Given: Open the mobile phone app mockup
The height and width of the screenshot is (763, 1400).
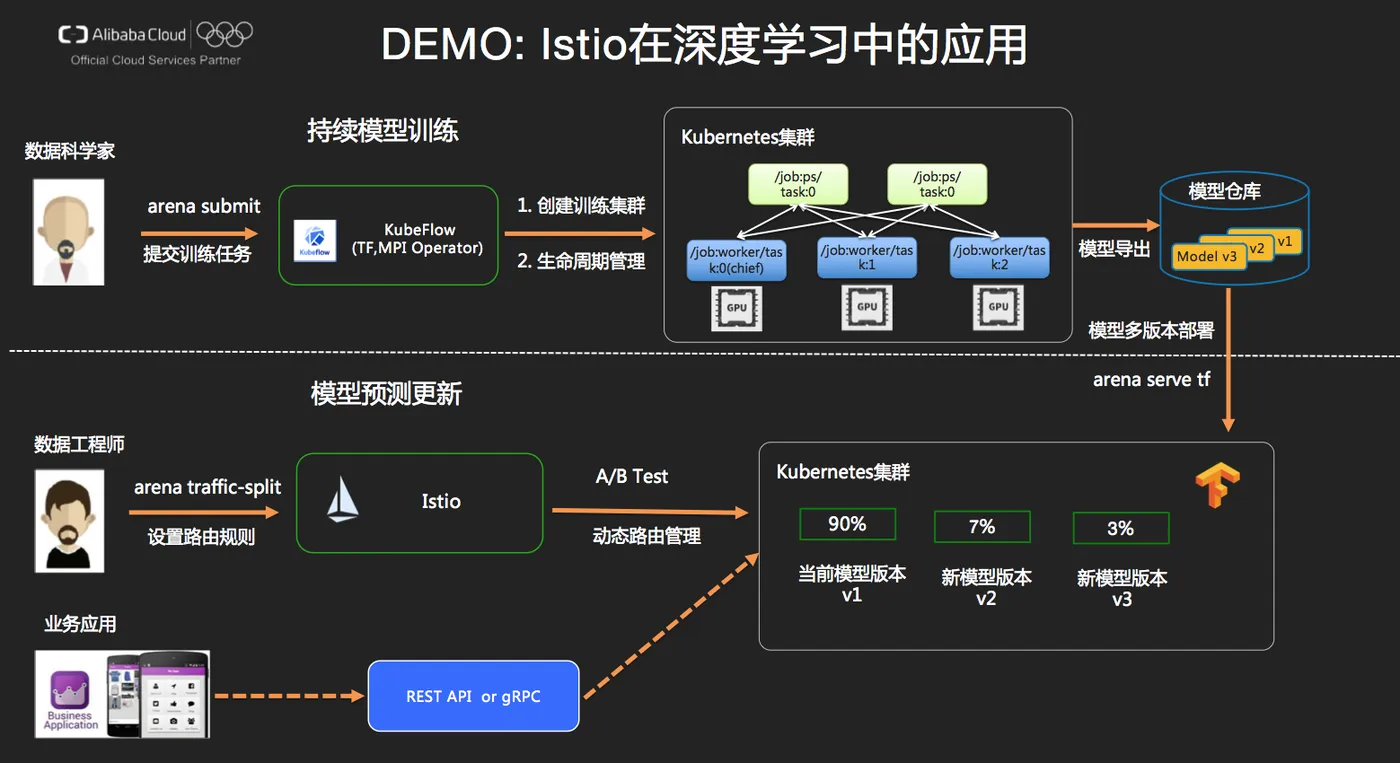Looking at the screenshot, I should coord(158,694).
